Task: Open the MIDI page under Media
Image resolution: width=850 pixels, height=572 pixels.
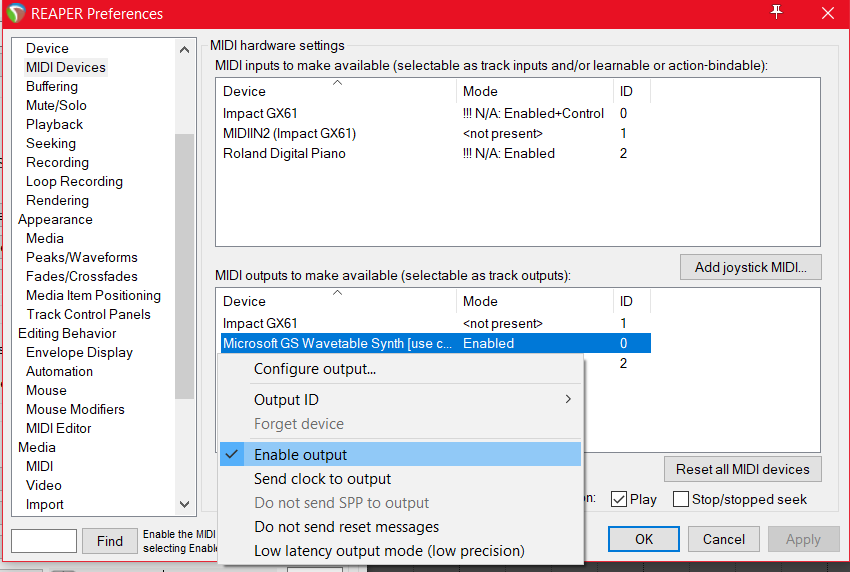Action: tap(40, 466)
